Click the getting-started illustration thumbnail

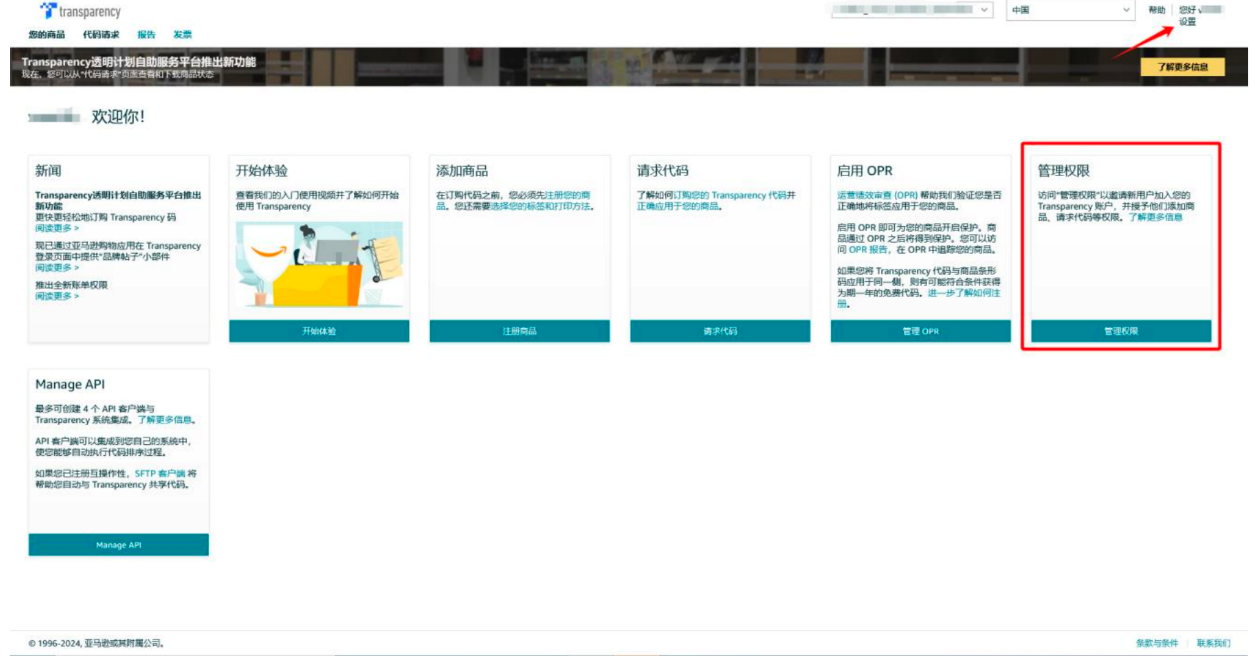[319, 264]
